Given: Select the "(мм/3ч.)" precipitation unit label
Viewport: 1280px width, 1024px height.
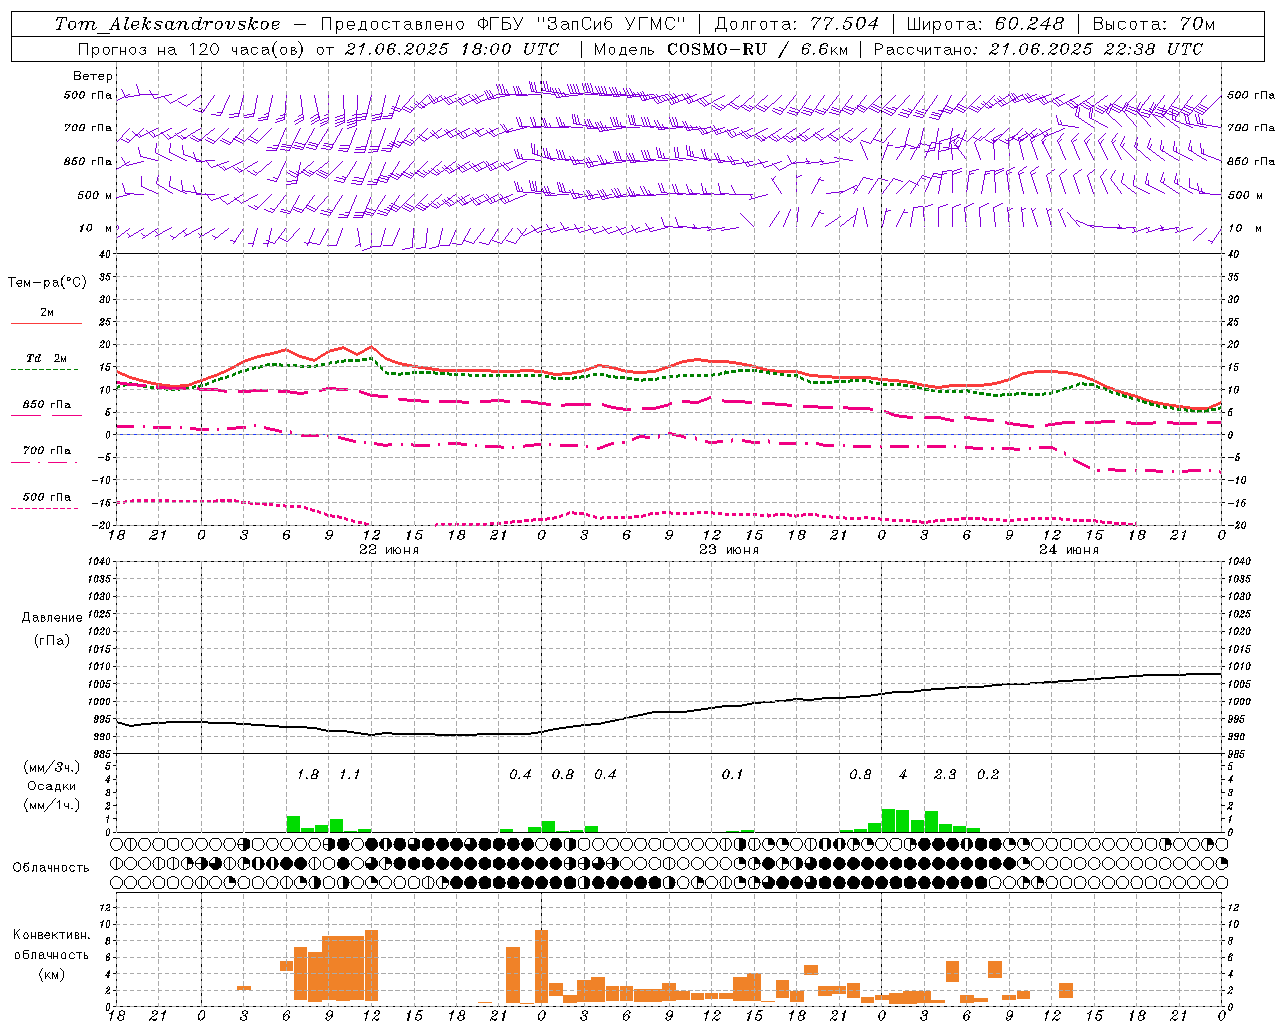Looking at the screenshot, I should pyautogui.click(x=51, y=768).
